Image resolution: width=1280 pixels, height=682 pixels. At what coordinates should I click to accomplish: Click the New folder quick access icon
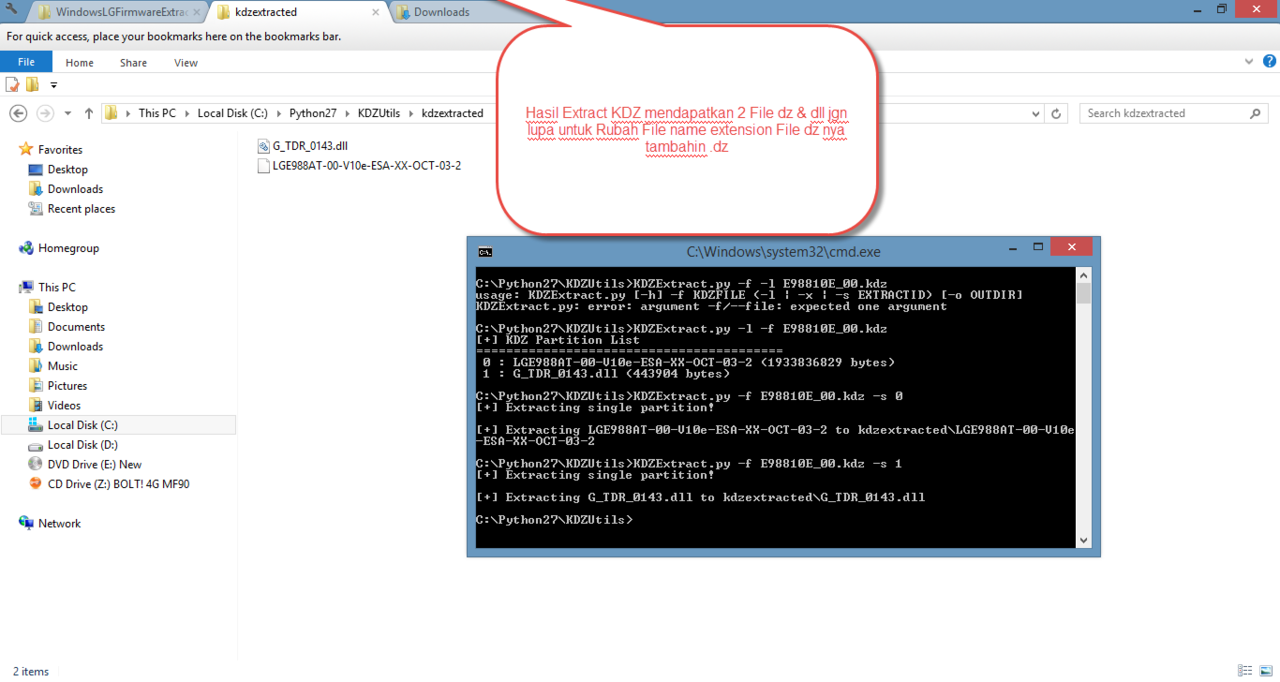point(32,85)
